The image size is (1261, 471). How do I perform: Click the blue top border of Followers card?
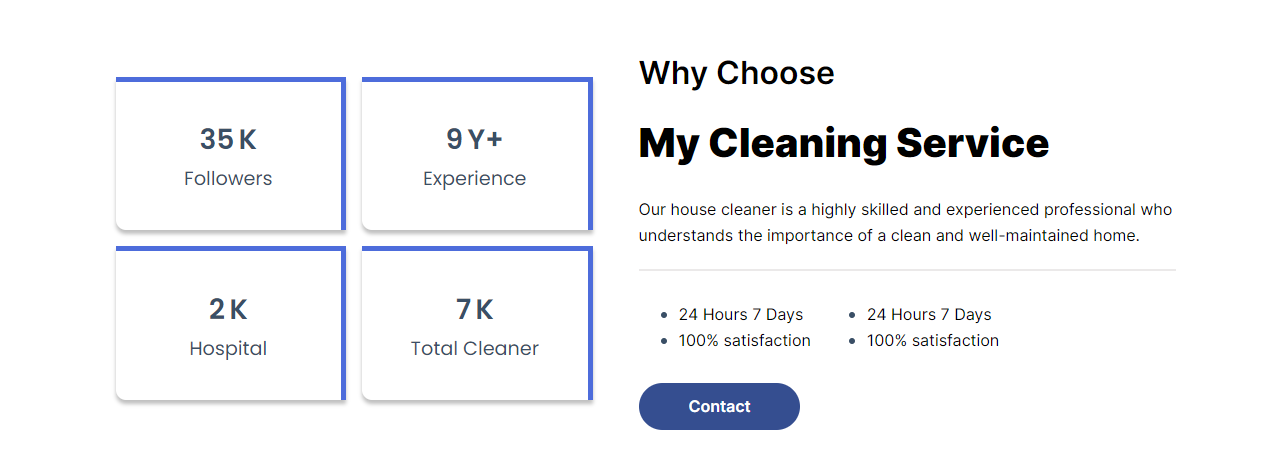230,79
